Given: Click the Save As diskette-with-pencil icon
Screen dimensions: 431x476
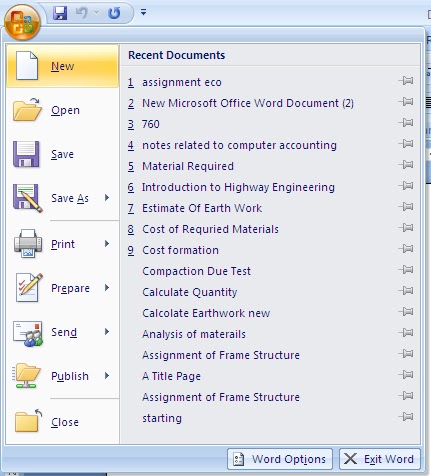Looking at the screenshot, I should 28,198.
